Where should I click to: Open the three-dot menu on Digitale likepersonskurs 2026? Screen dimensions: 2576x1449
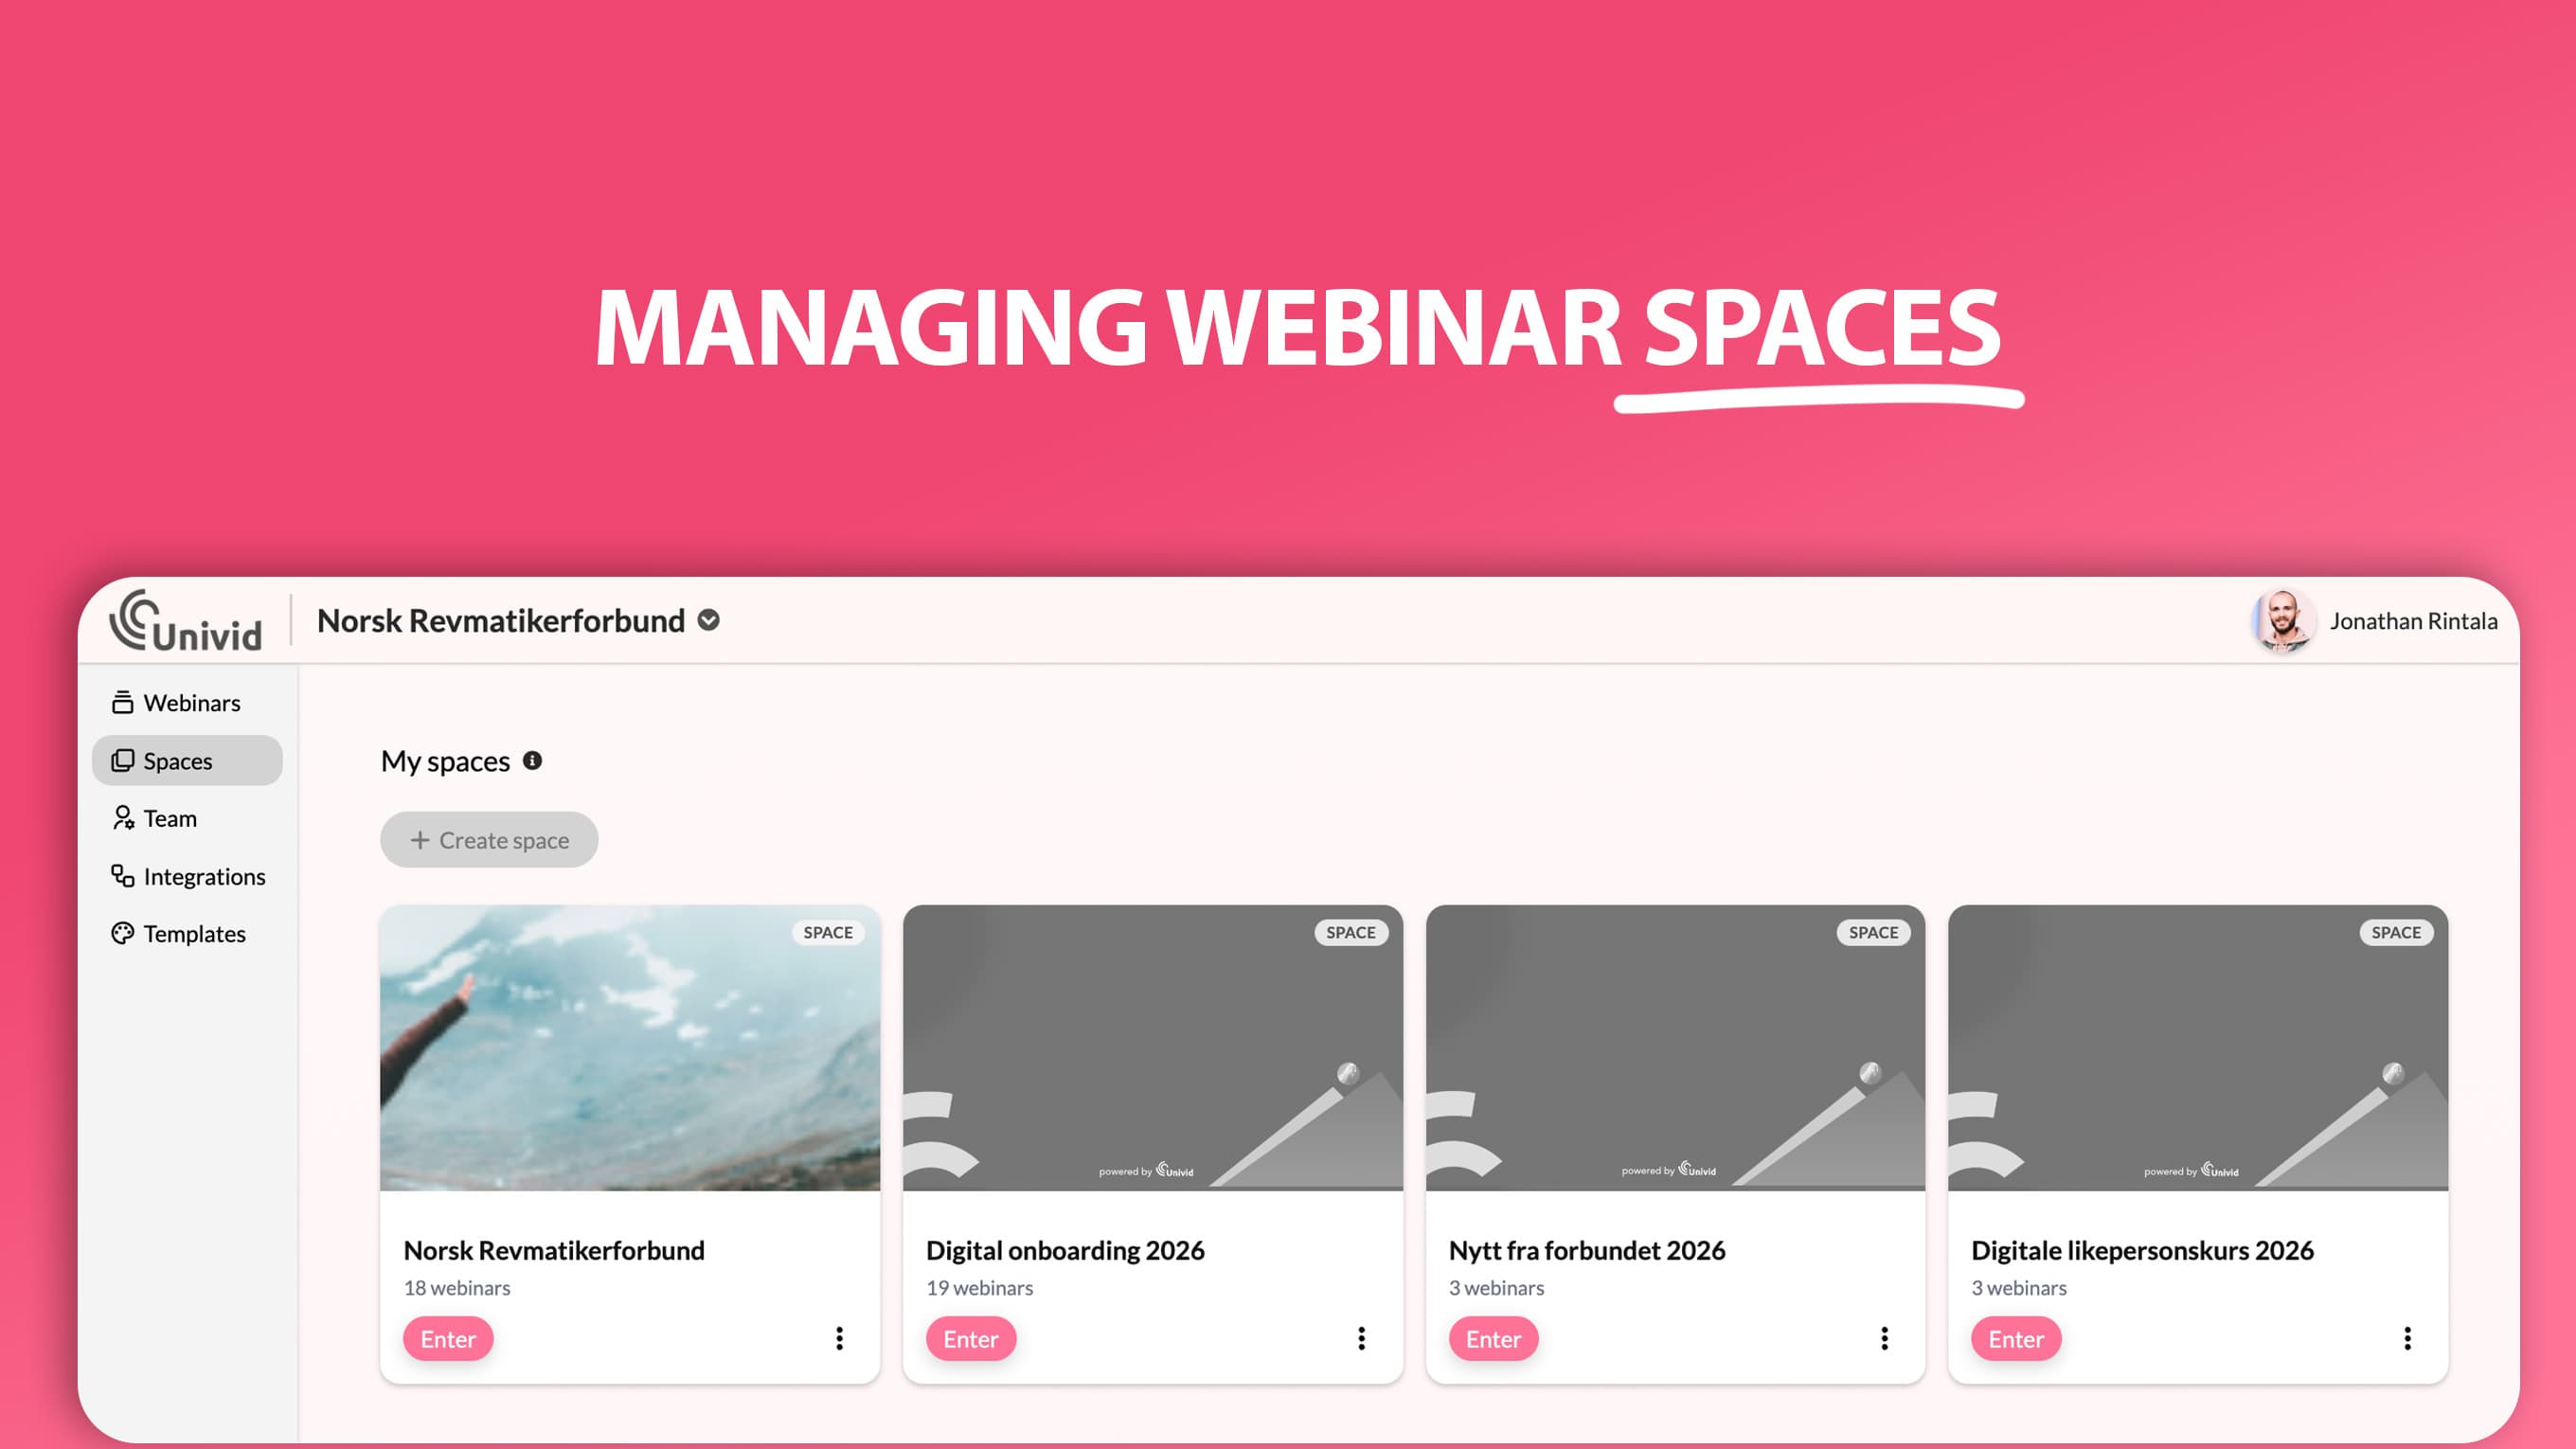coord(2406,1339)
